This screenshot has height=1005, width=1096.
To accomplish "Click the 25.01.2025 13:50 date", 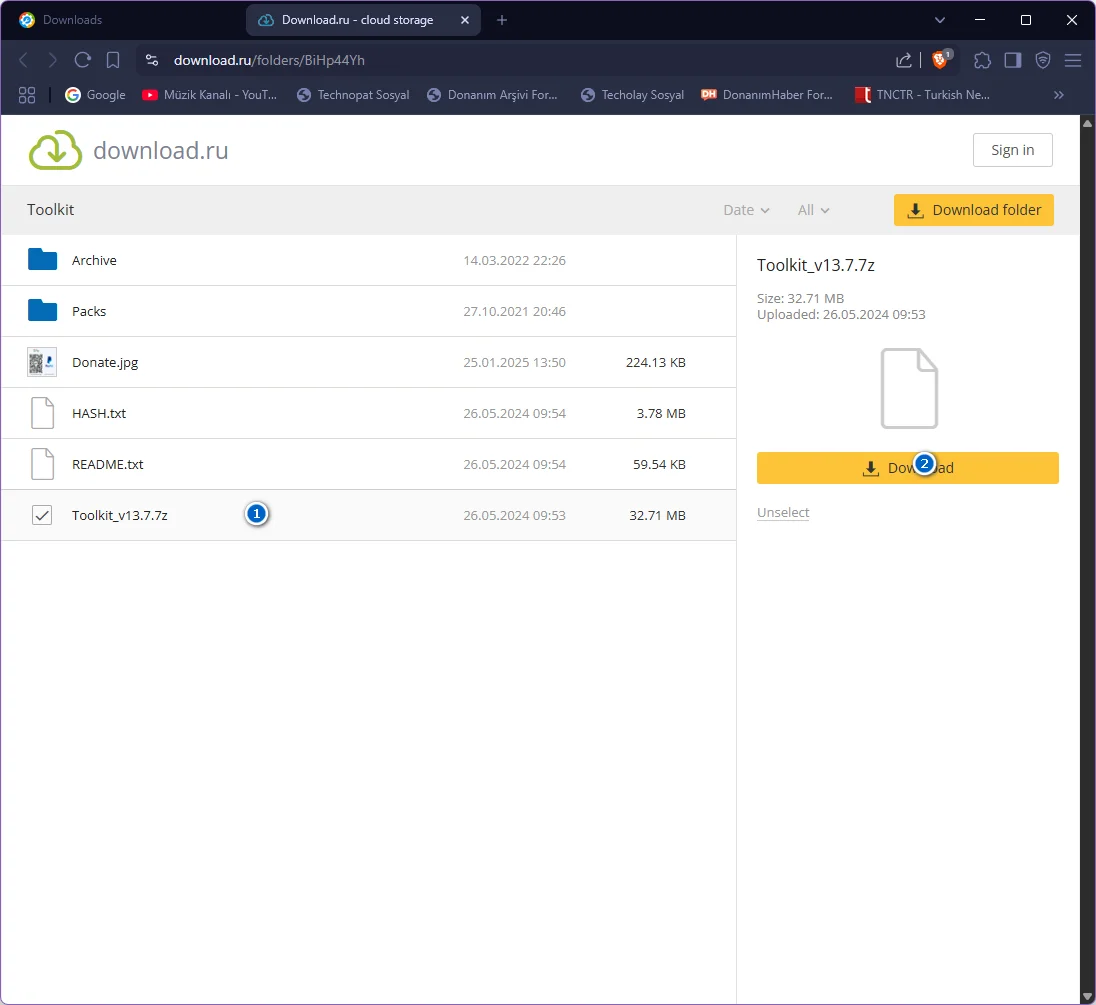I will pos(514,362).
